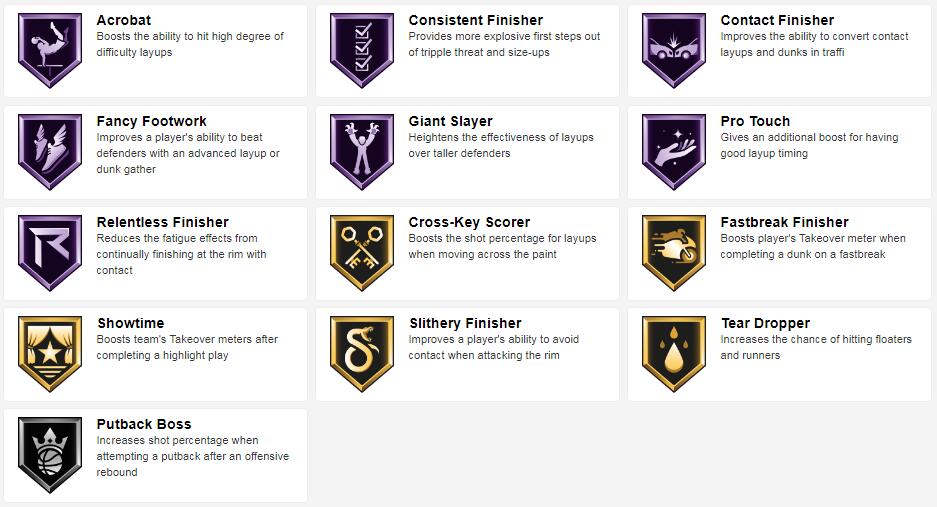The width and height of the screenshot is (937, 507).
Task: Click the Giant Slayer badge icon
Action: coord(362,152)
